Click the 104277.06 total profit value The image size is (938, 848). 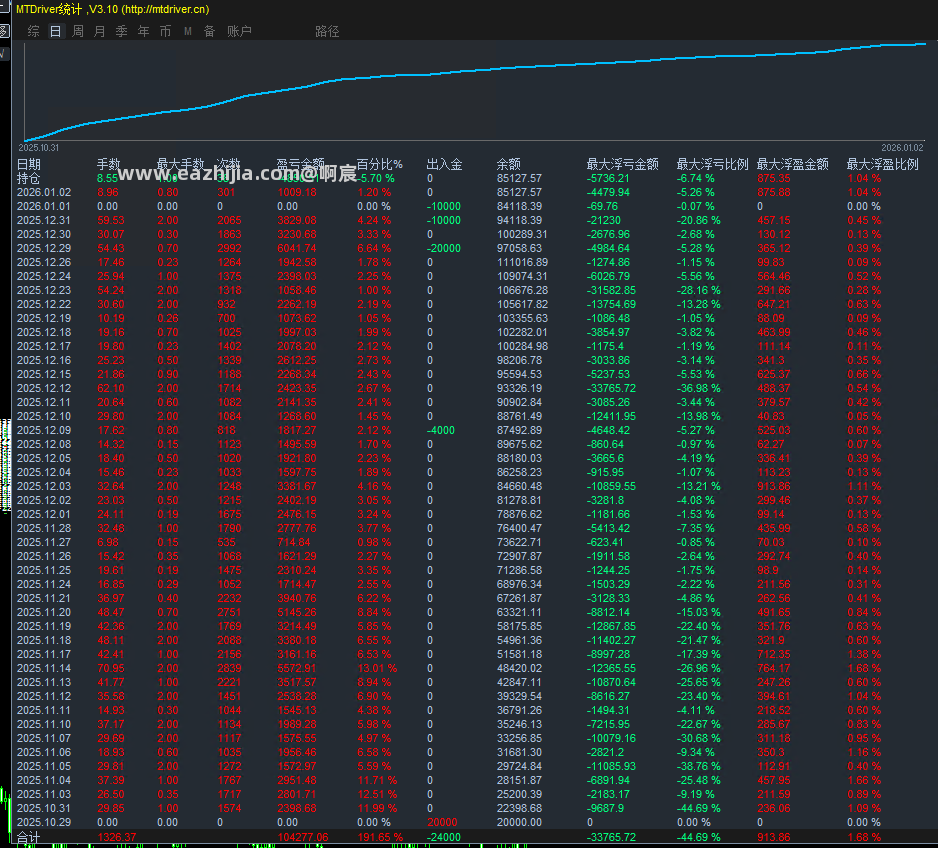(x=303, y=837)
